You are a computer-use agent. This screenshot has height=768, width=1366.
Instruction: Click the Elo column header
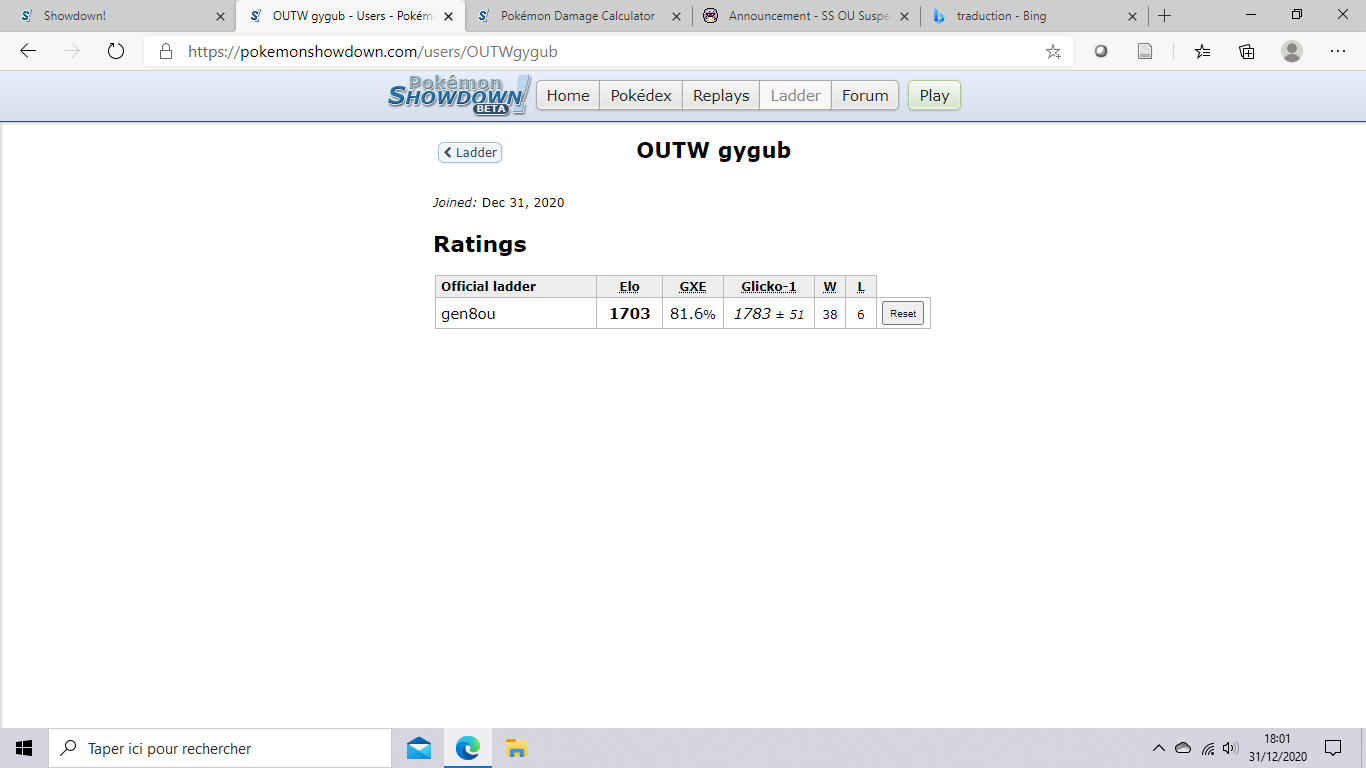tap(629, 286)
